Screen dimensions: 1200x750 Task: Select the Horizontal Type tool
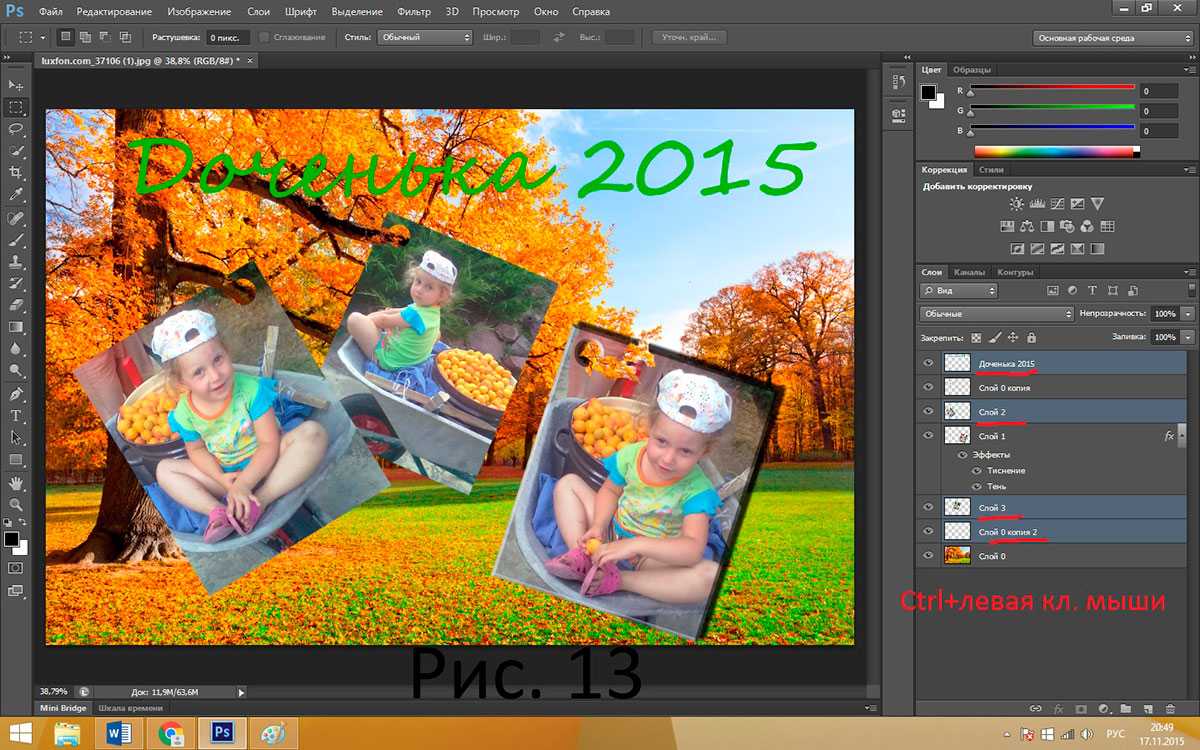click(x=16, y=415)
